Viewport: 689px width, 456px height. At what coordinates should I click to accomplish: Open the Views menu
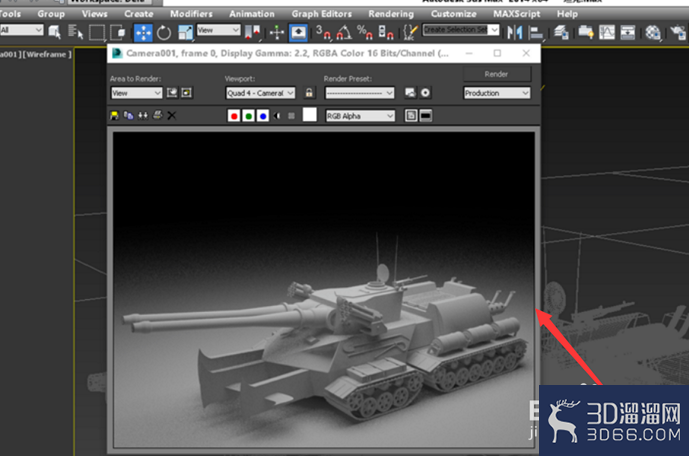tap(94, 14)
